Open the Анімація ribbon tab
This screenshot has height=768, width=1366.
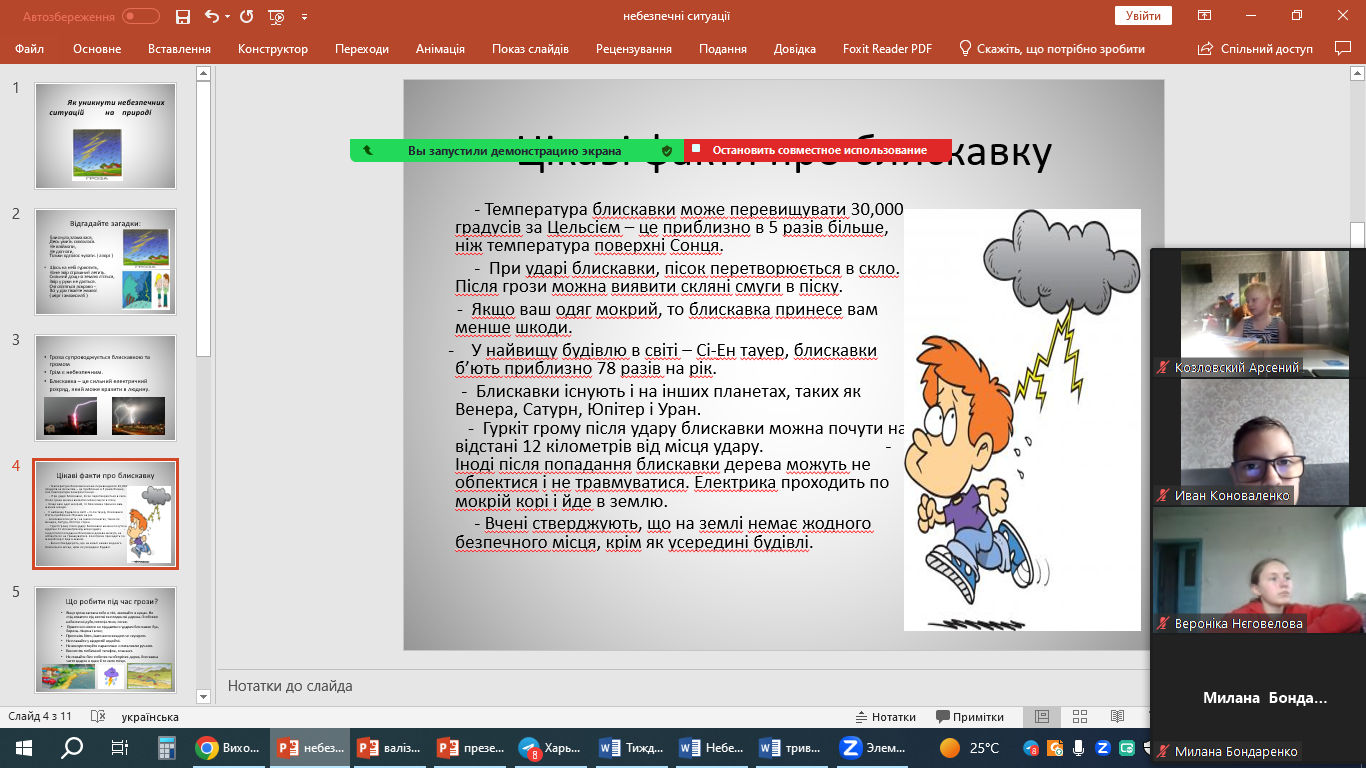[440, 49]
